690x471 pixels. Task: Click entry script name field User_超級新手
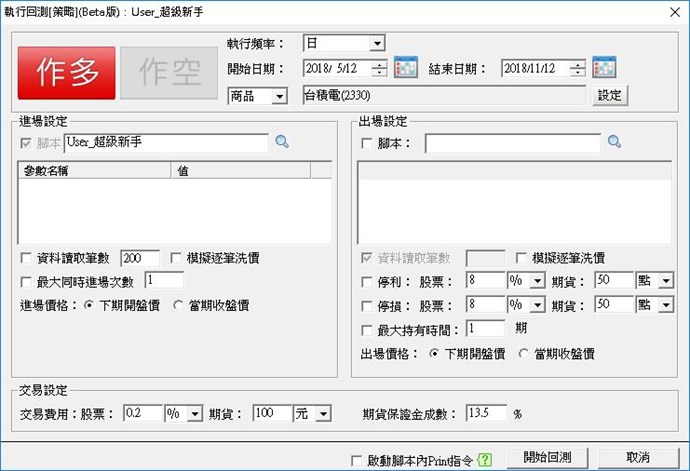point(166,143)
